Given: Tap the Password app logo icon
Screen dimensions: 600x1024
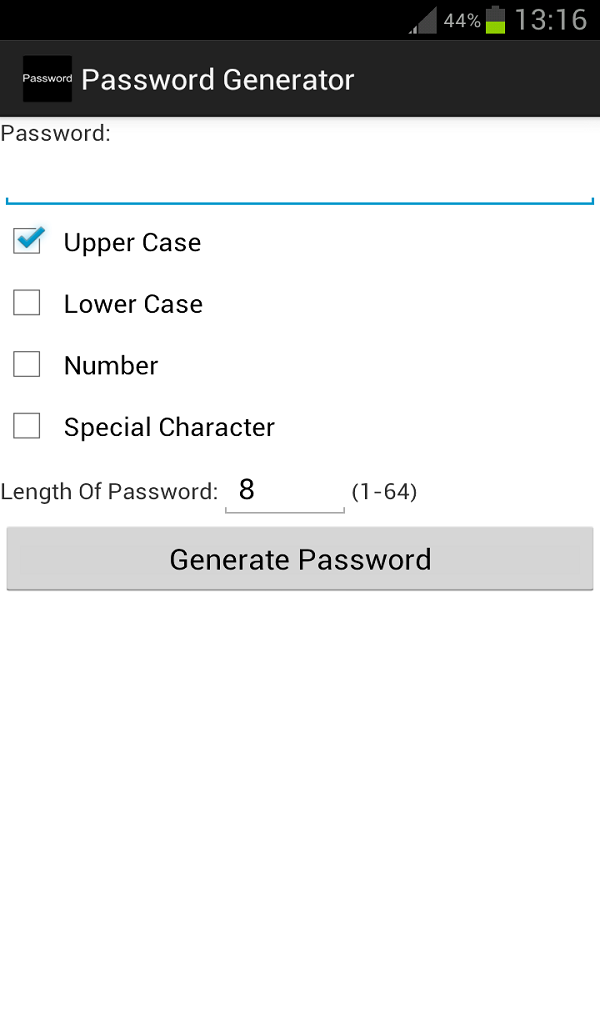Looking at the screenshot, I should click(47, 78).
